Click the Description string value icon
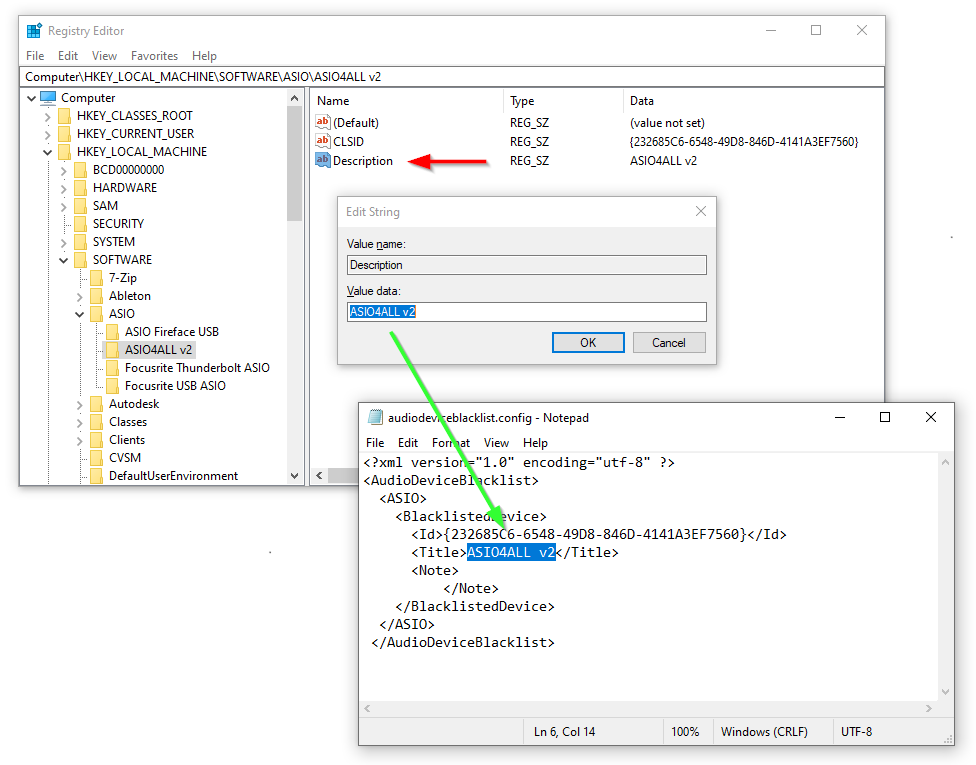The image size is (976, 765). (323, 160)
